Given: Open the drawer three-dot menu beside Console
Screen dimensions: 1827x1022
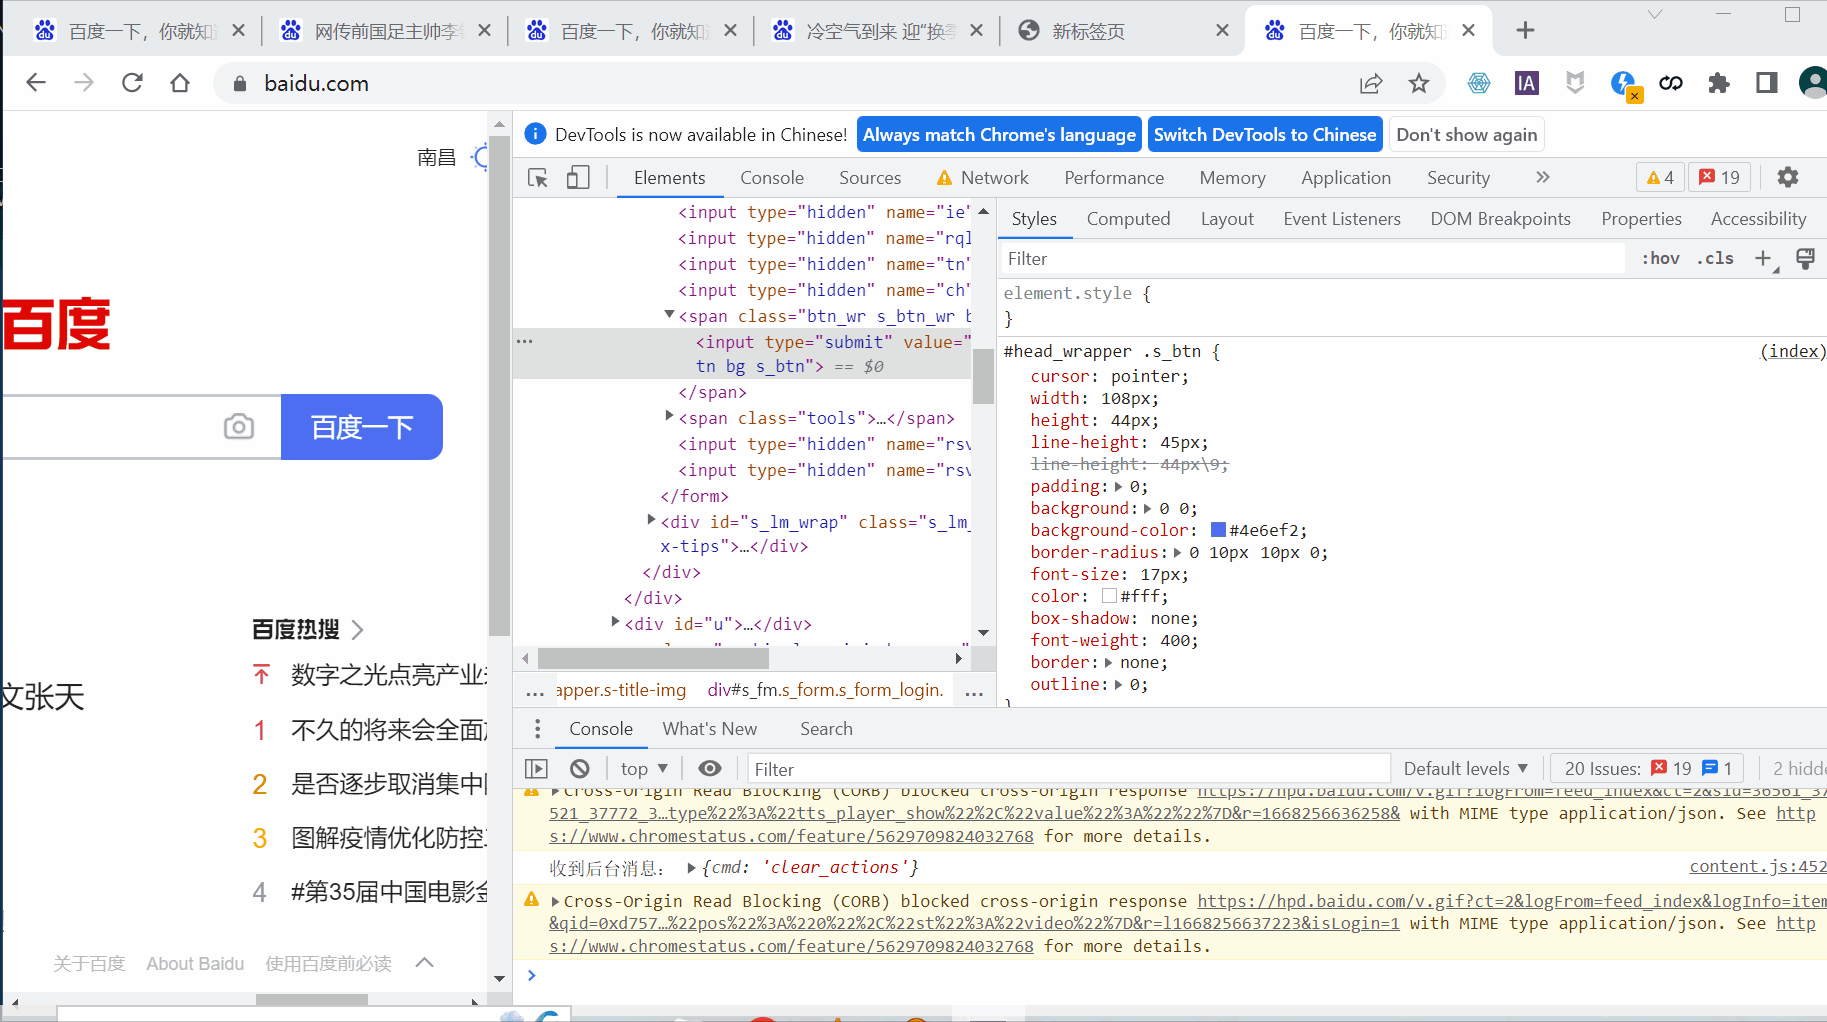Looking at the screenshot, I should [537, 729].
